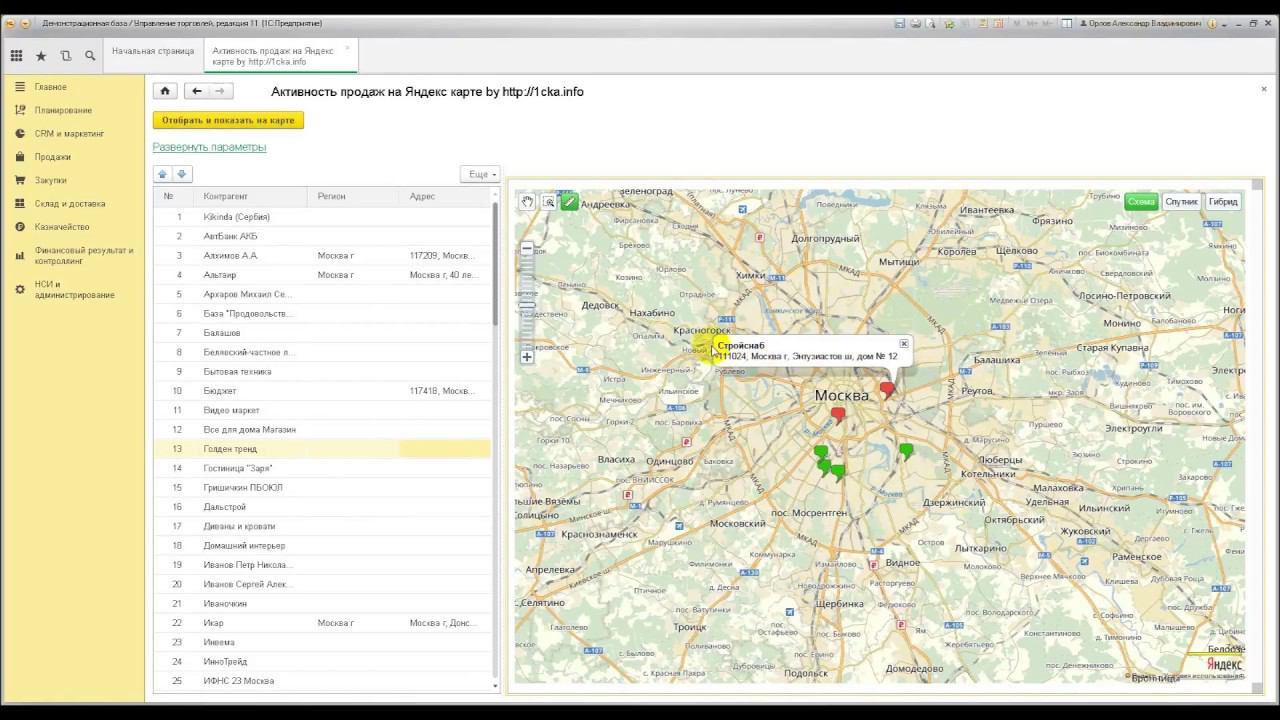
Task: Move list row up with arrow icon
Action: coord(162,174)
